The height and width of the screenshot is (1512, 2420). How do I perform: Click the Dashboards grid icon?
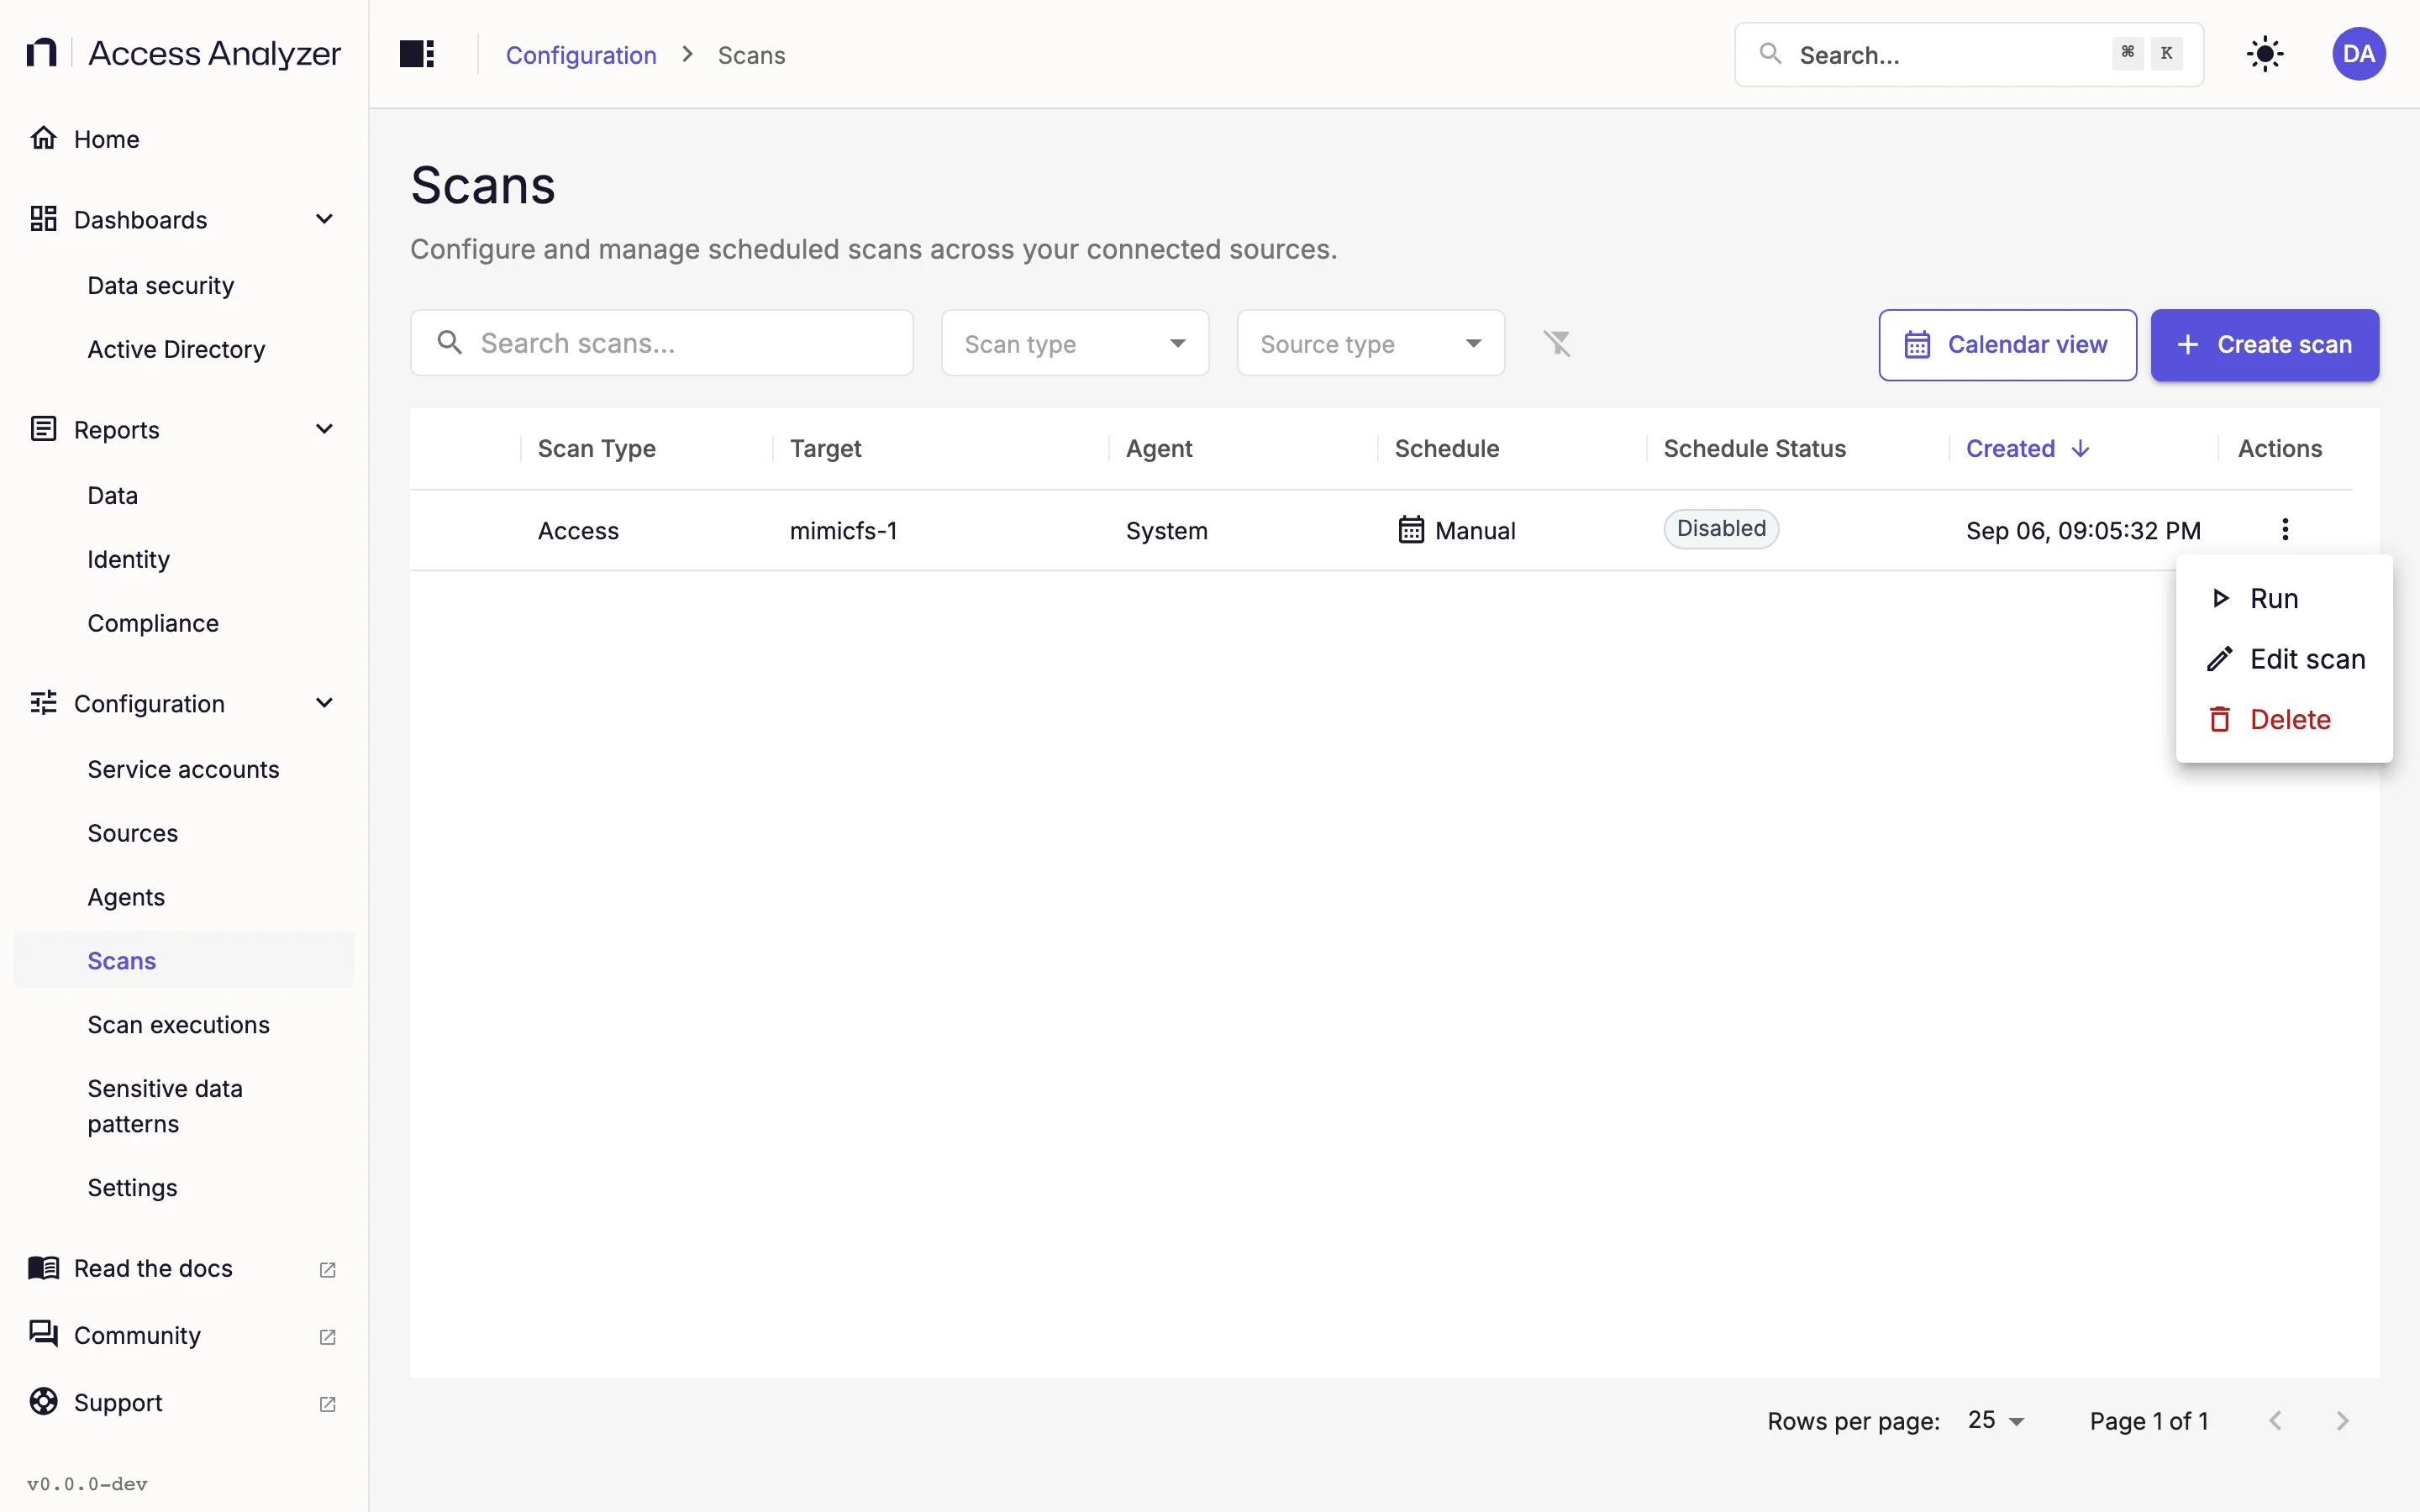pyautogui.click(x=43, y=219)
